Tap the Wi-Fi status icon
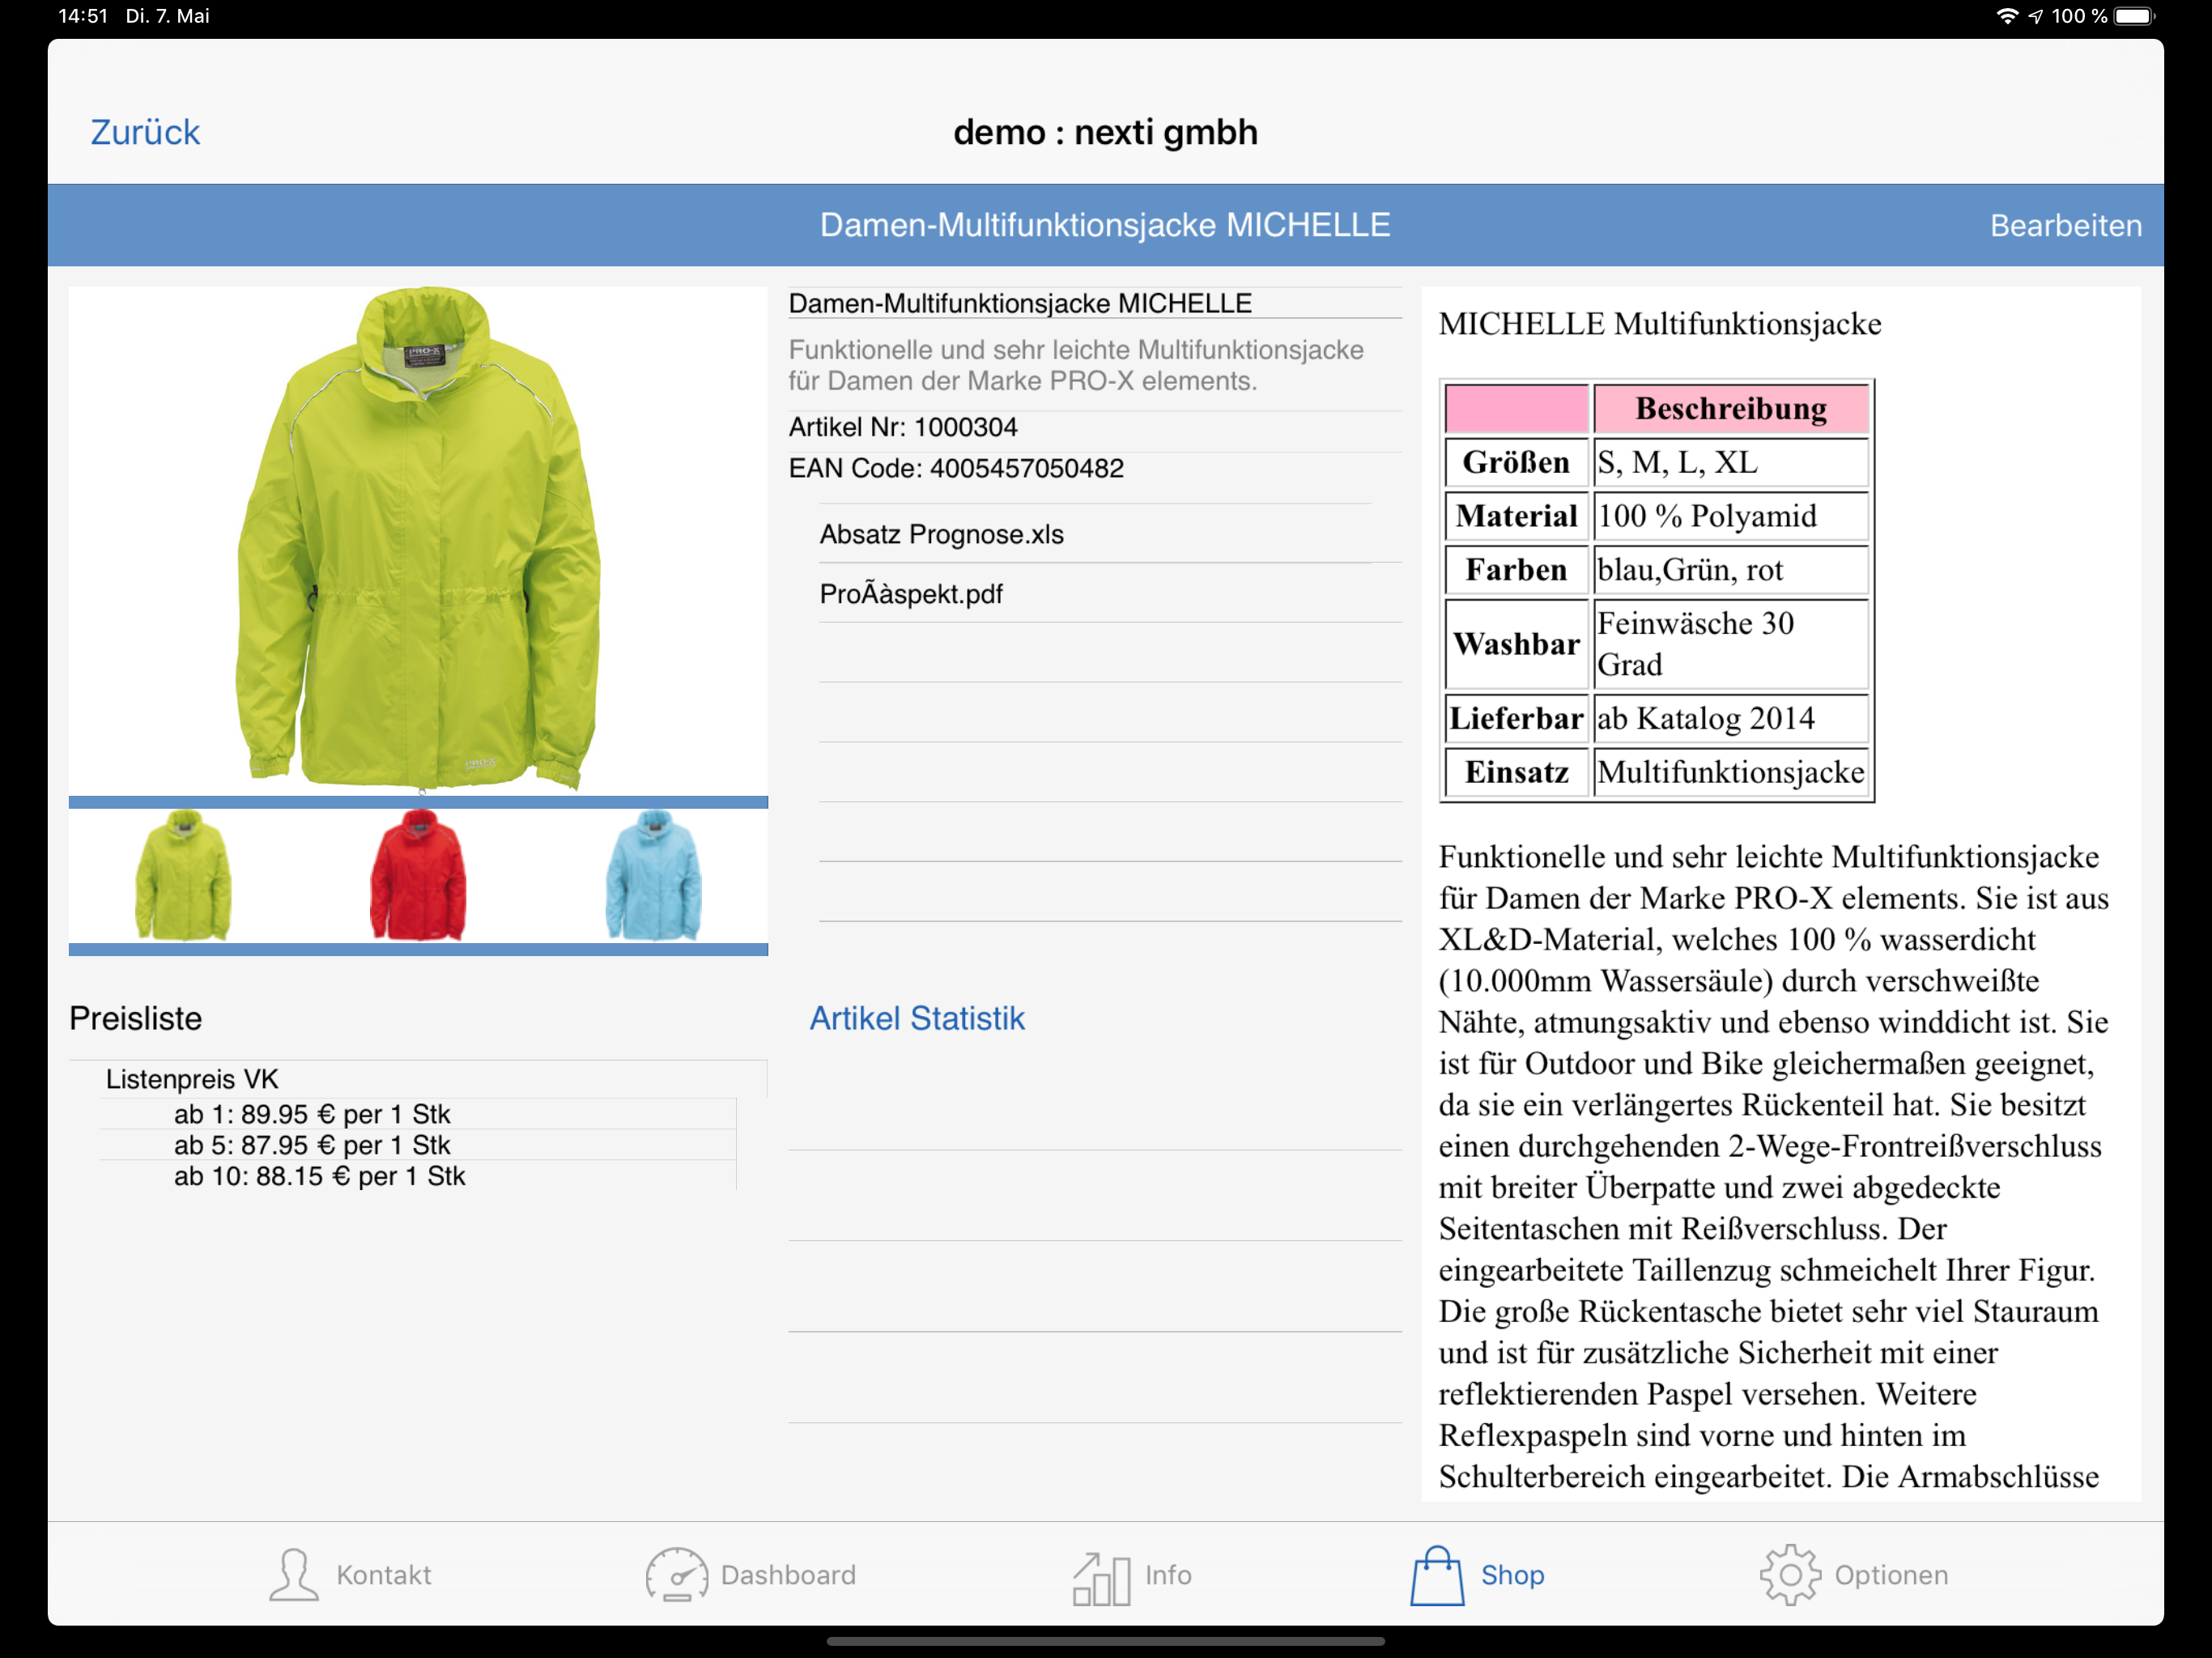 [x=2007, y=16]
